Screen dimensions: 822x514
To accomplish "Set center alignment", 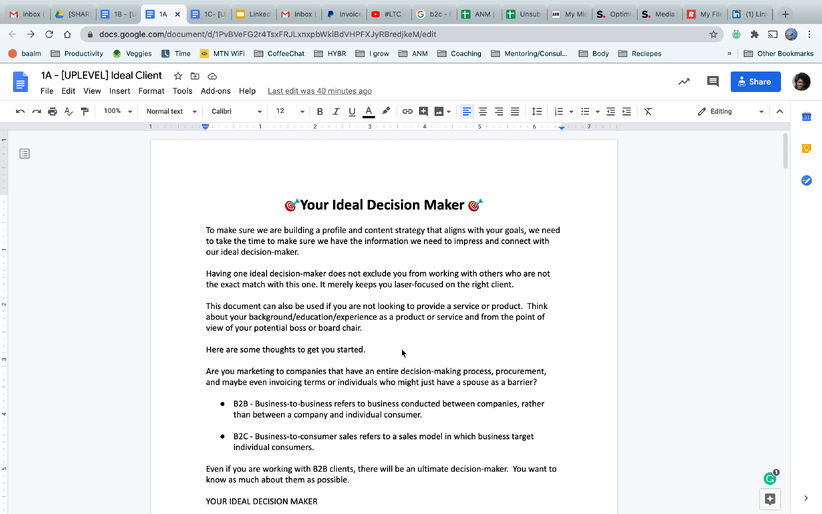I will pyautogui.click(x=483, y=111).
